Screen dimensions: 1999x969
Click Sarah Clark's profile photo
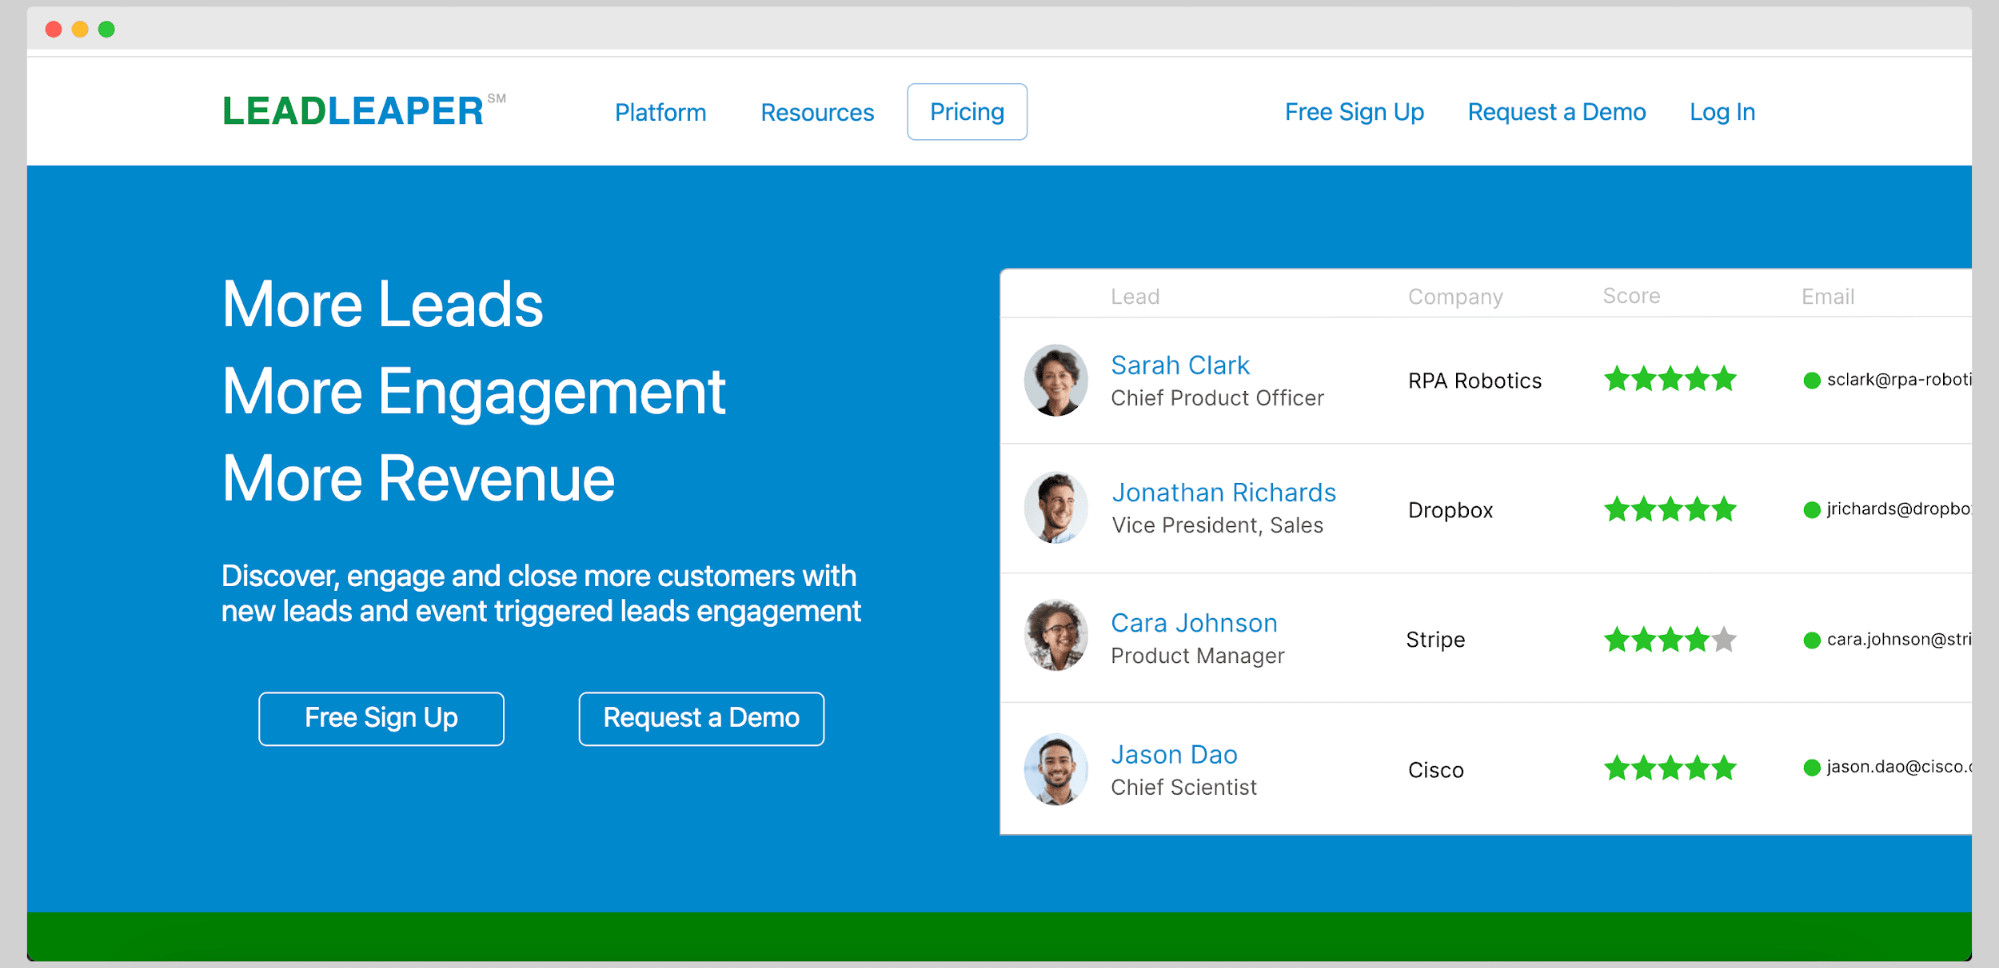pyautogui.click(x=1056, y=381)
